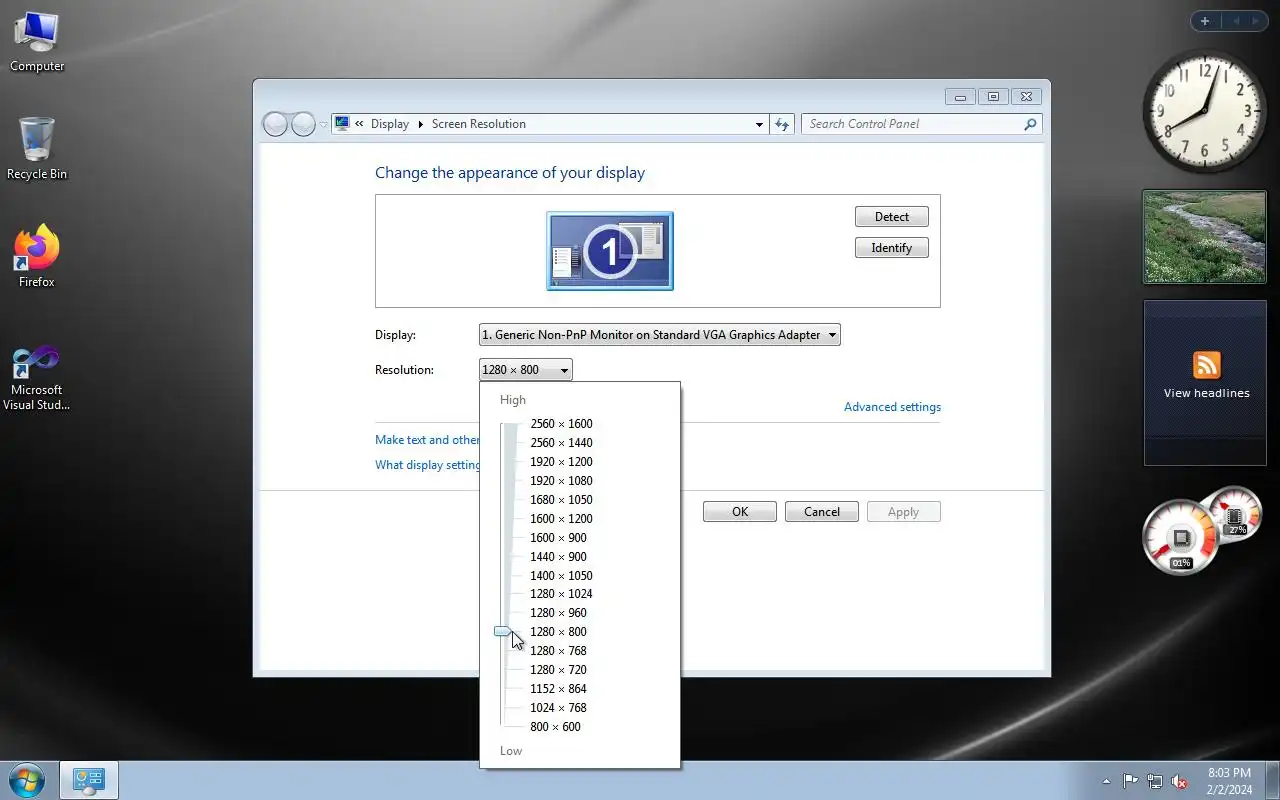Click the CPU meter gadget
Screen dimensions: 1280x800
click(1181, 538)
